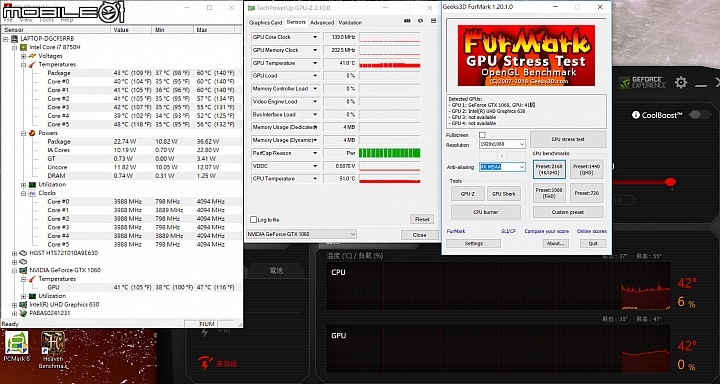Click the green PerfCap Reason graph

click(389, 153)
